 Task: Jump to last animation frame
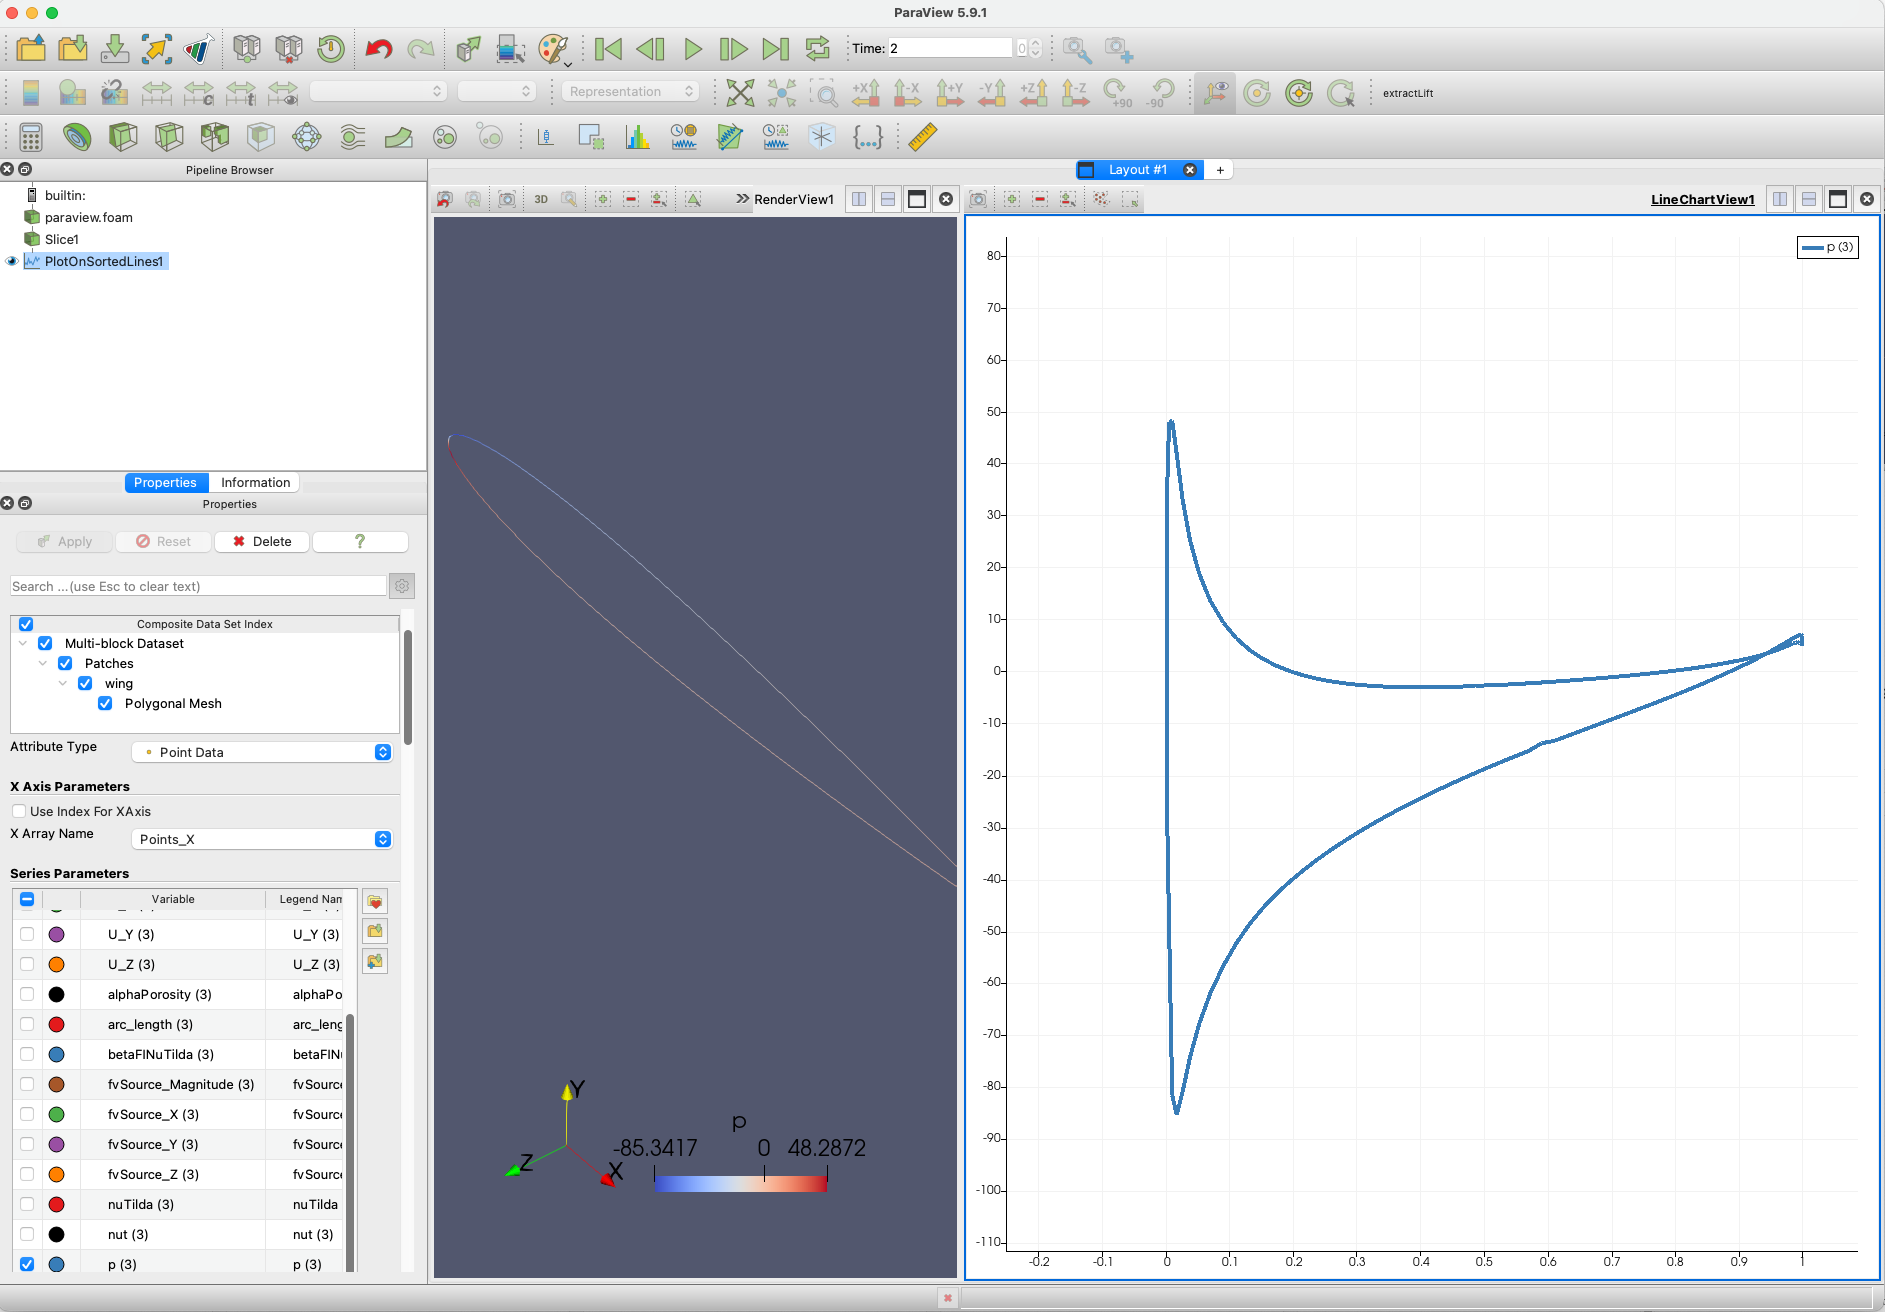775,48
